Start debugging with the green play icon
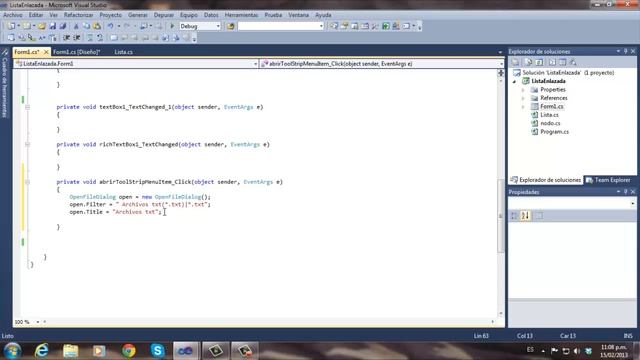The height and width of the screenshot is (360, 640). click(172, 26)
